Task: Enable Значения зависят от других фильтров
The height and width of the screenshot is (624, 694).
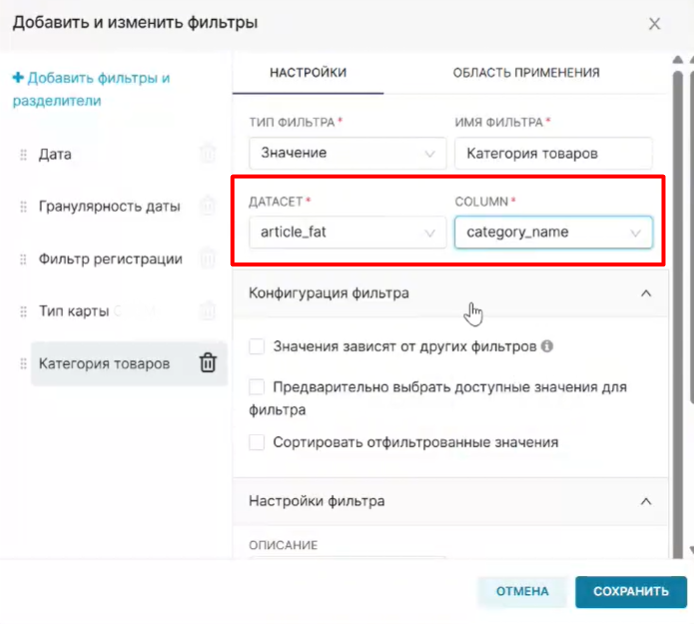Action: pos(257,347)
